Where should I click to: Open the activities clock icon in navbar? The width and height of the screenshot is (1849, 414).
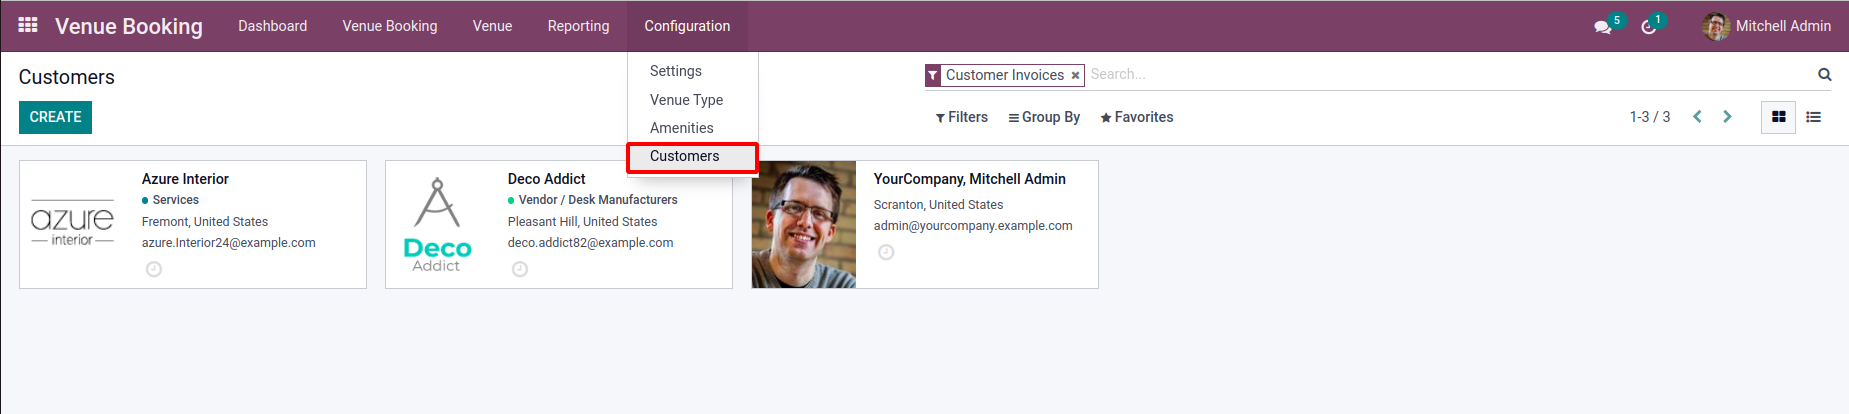1649,27
